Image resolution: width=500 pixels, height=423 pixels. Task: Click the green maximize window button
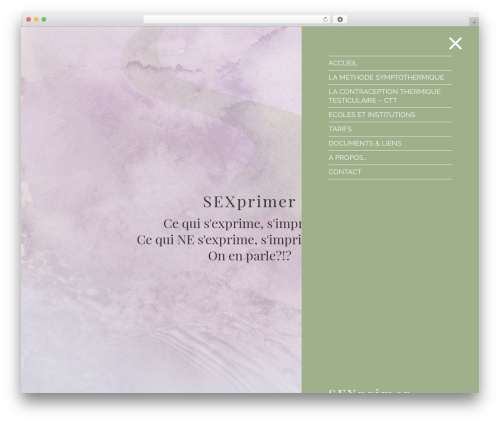click(x=44, y=20)
